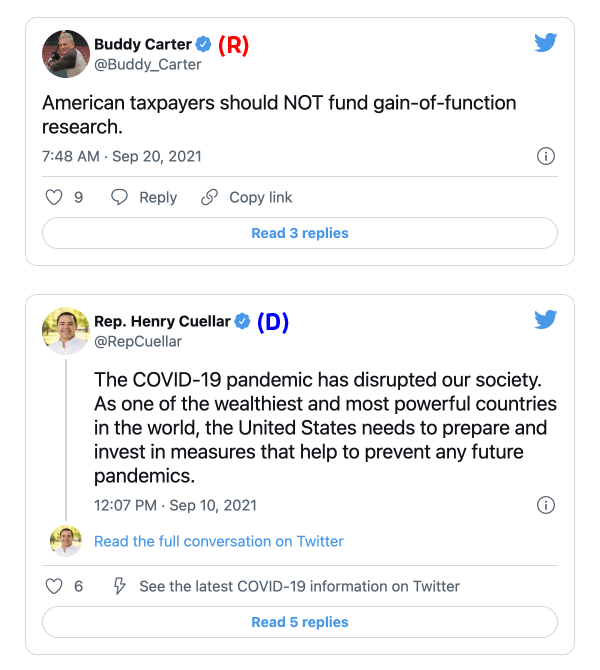Visit the @Buddy_Carter handle link
Viewport: 600px width, 670px height.
148,64
